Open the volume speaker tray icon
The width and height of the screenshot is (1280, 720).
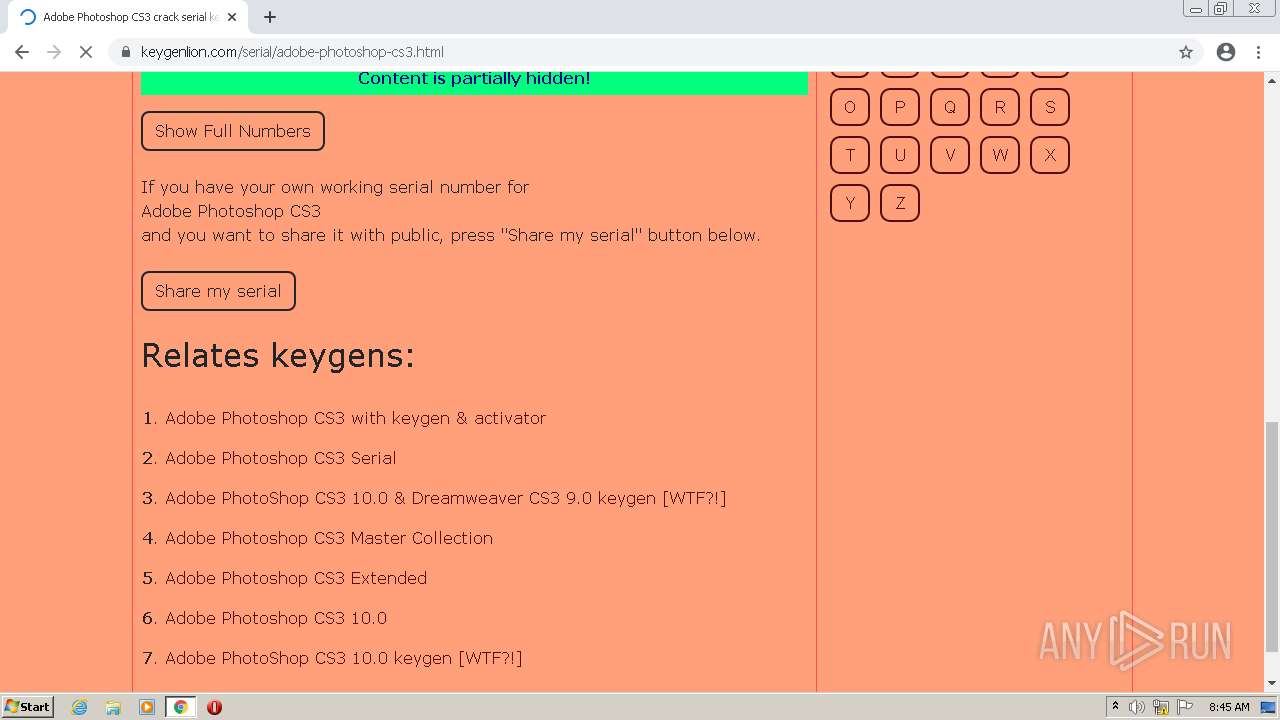click(1137, 707)
